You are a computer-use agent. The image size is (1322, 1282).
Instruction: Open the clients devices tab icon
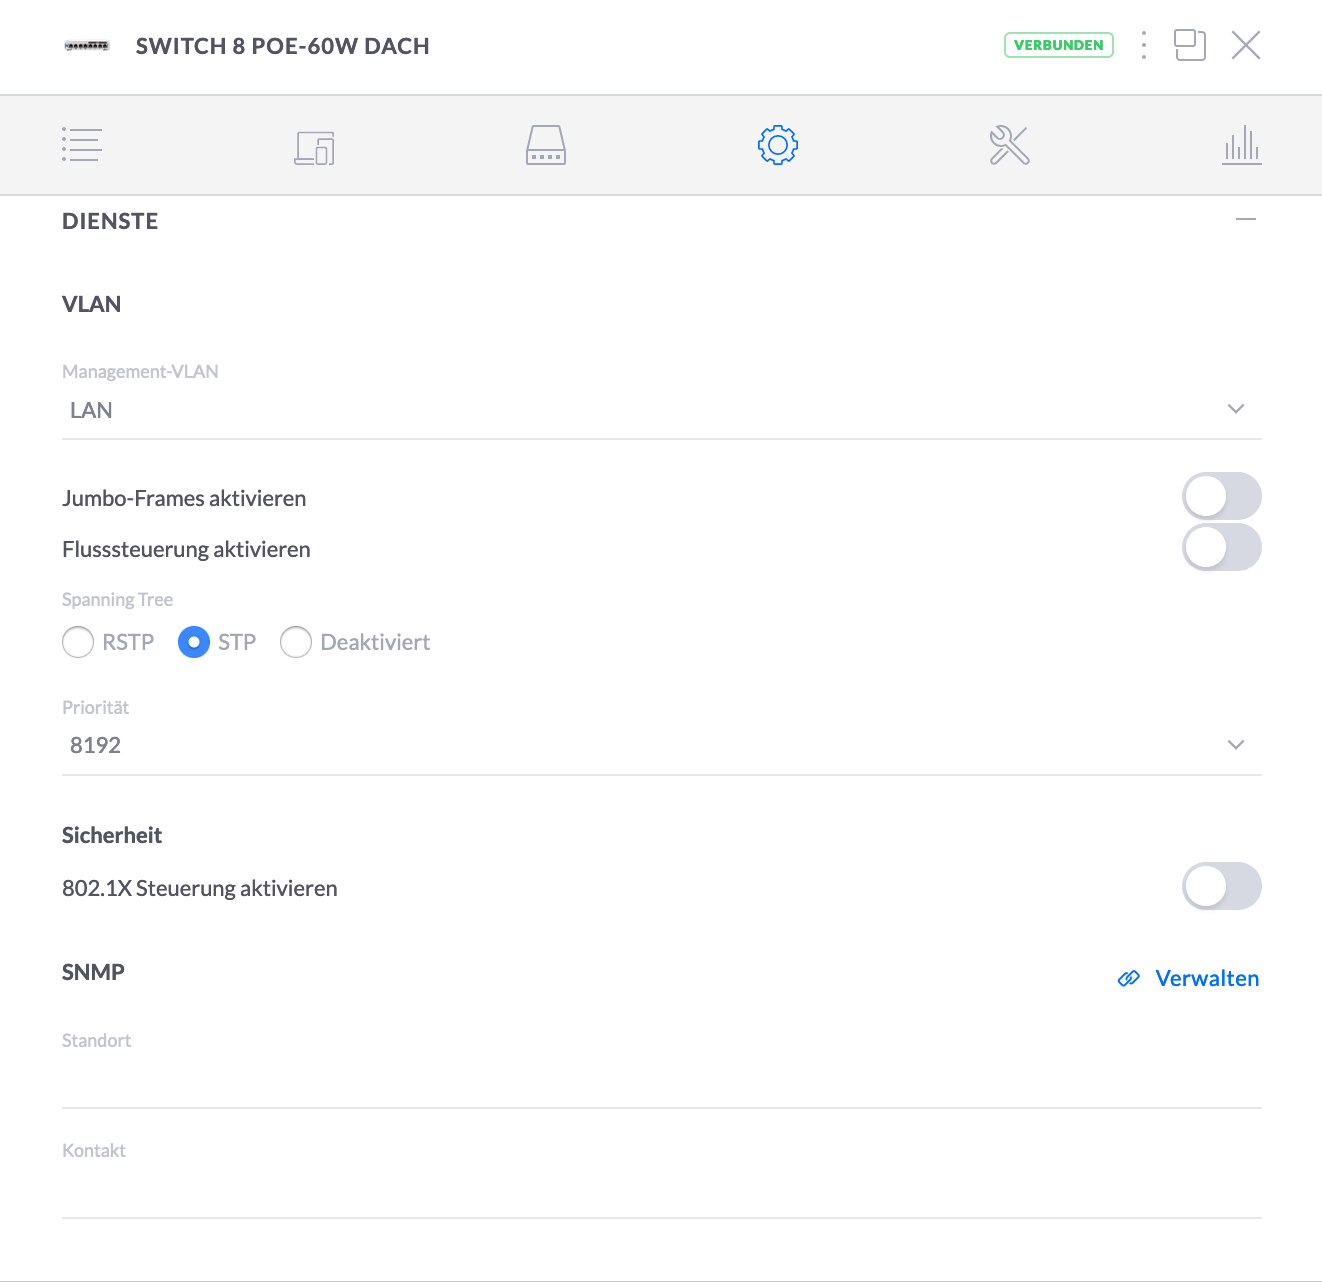pos(314,147)
